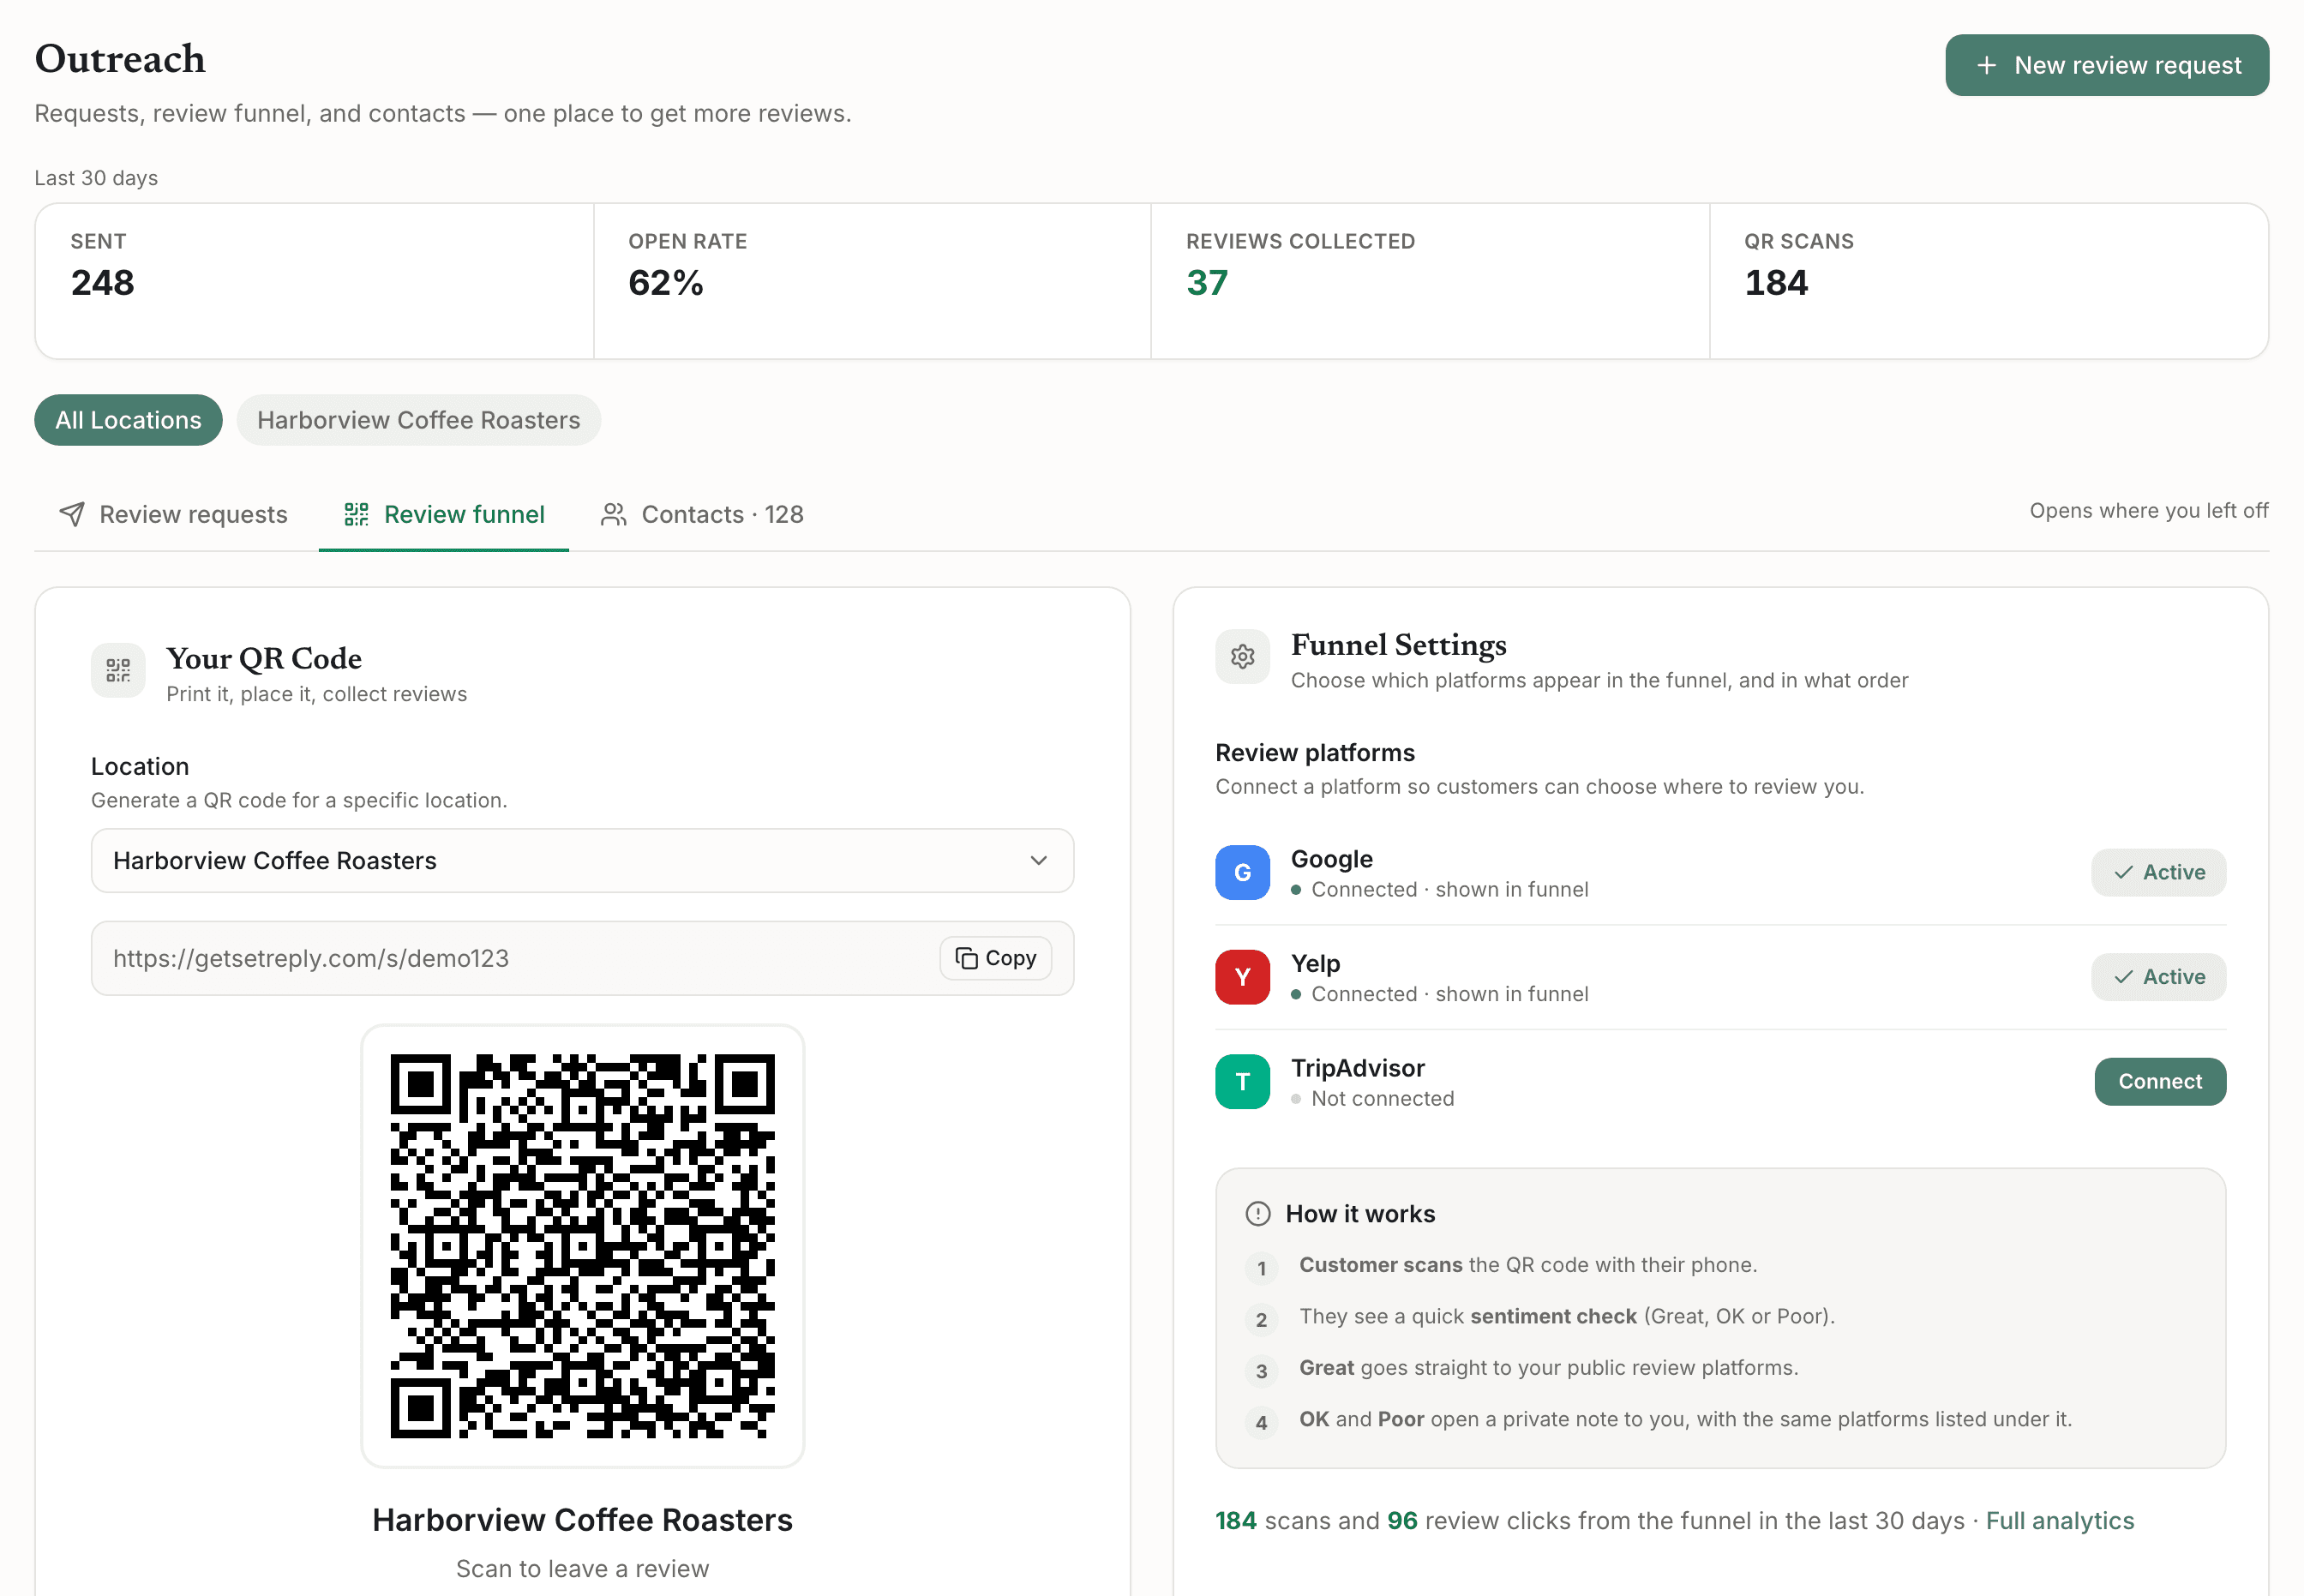Click the copy icon in the URL field
The image size is (2304, 1596).
(966, 958)
